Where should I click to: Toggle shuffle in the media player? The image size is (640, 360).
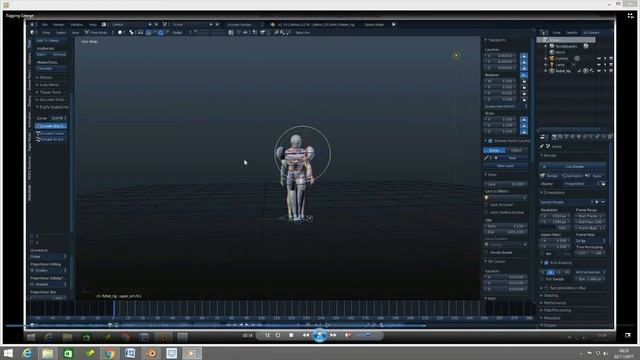[267, 336]
